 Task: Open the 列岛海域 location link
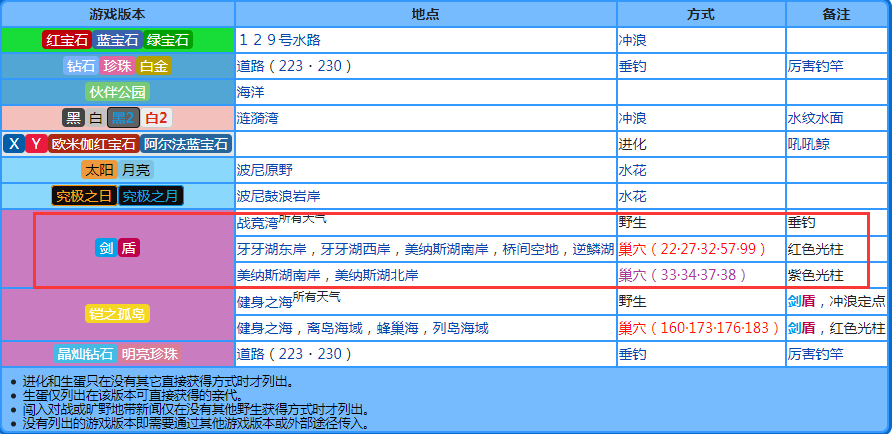461,328
